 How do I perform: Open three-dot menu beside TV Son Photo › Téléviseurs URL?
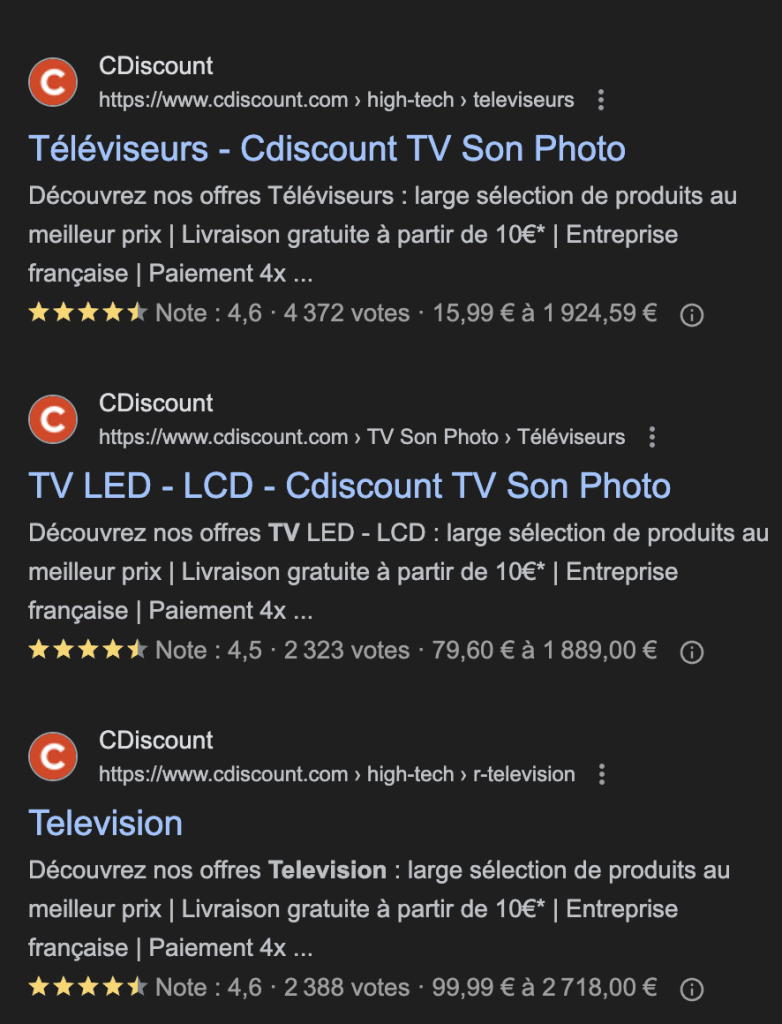click(x=652, y=437)
